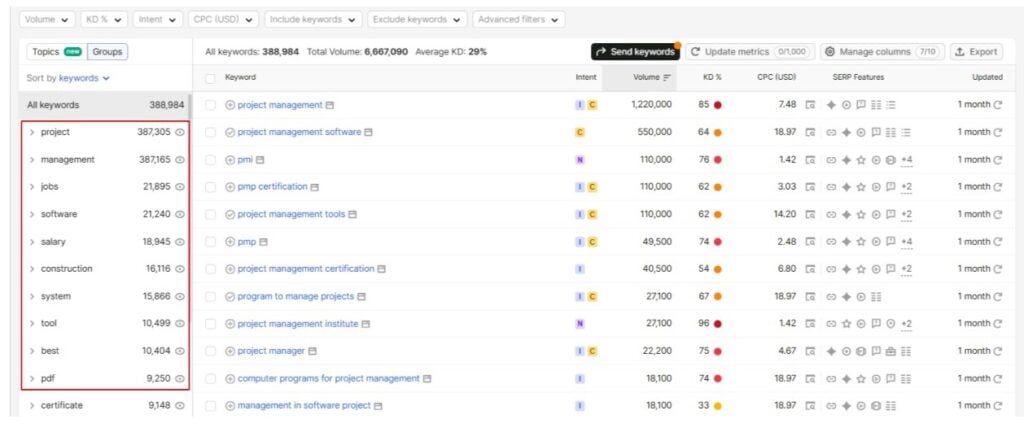Viewport: 1024px width, 428px height.
Task: Refresh metrics for project management row
Action: click(x=997, y=105)
